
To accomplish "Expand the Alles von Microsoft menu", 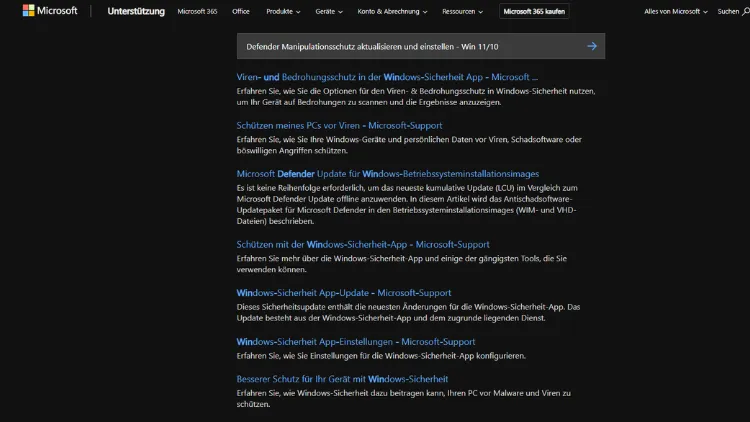I will pos(675,11).
